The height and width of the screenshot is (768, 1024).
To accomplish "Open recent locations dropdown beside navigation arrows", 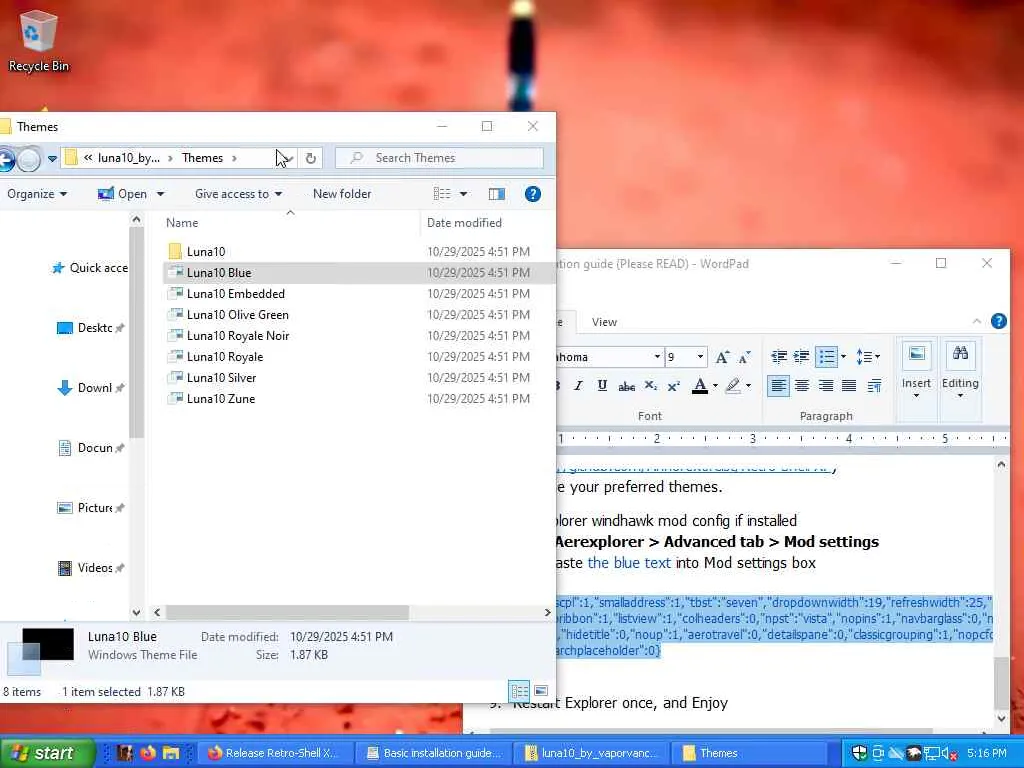I will point(52,159).
